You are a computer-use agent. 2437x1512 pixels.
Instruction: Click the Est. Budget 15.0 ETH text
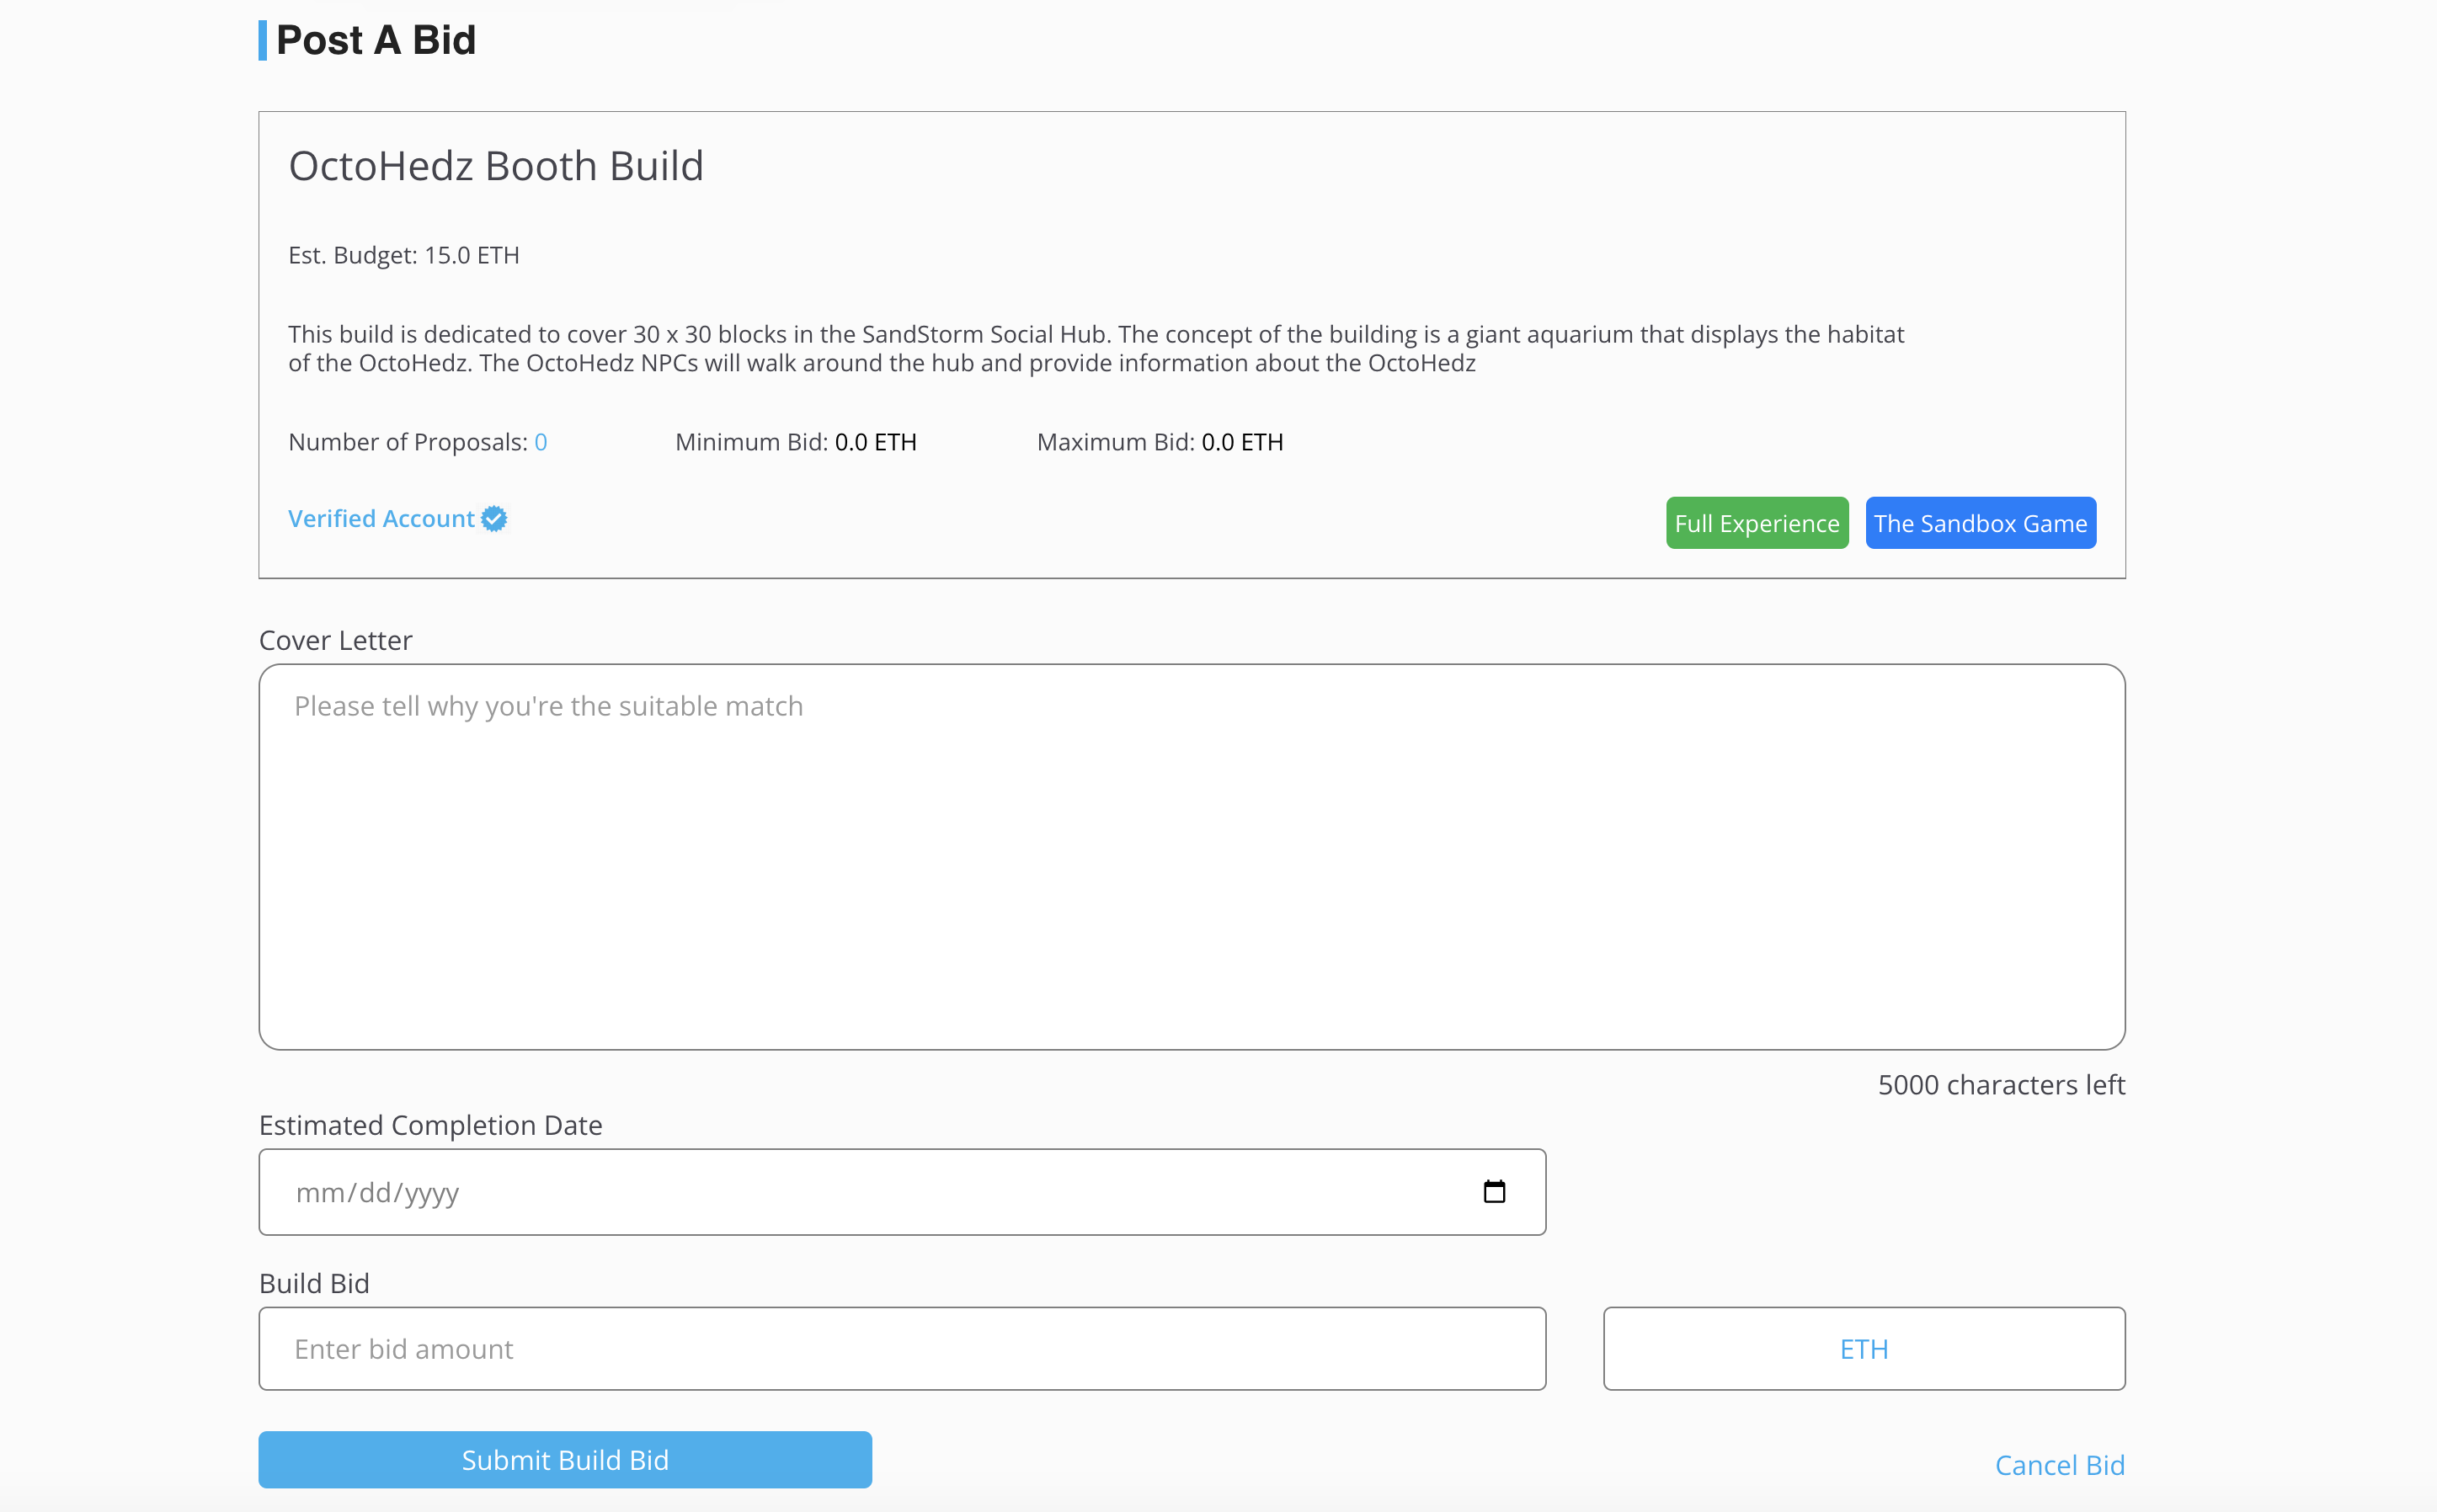tap(404, 255)
